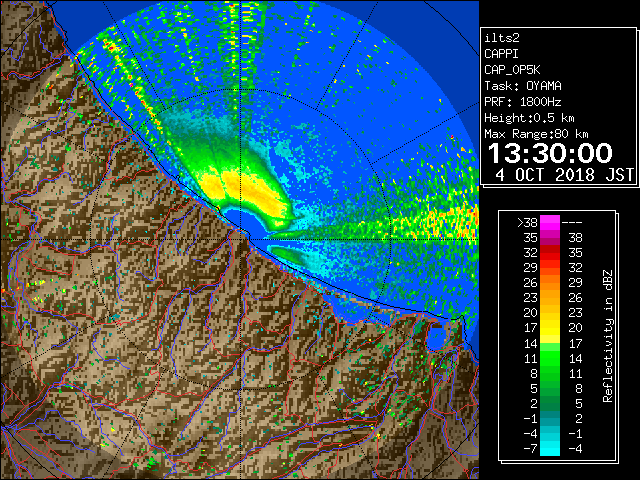
Task: Click the orange 26 dBZ legend swatch
Action: coord(550,283)
